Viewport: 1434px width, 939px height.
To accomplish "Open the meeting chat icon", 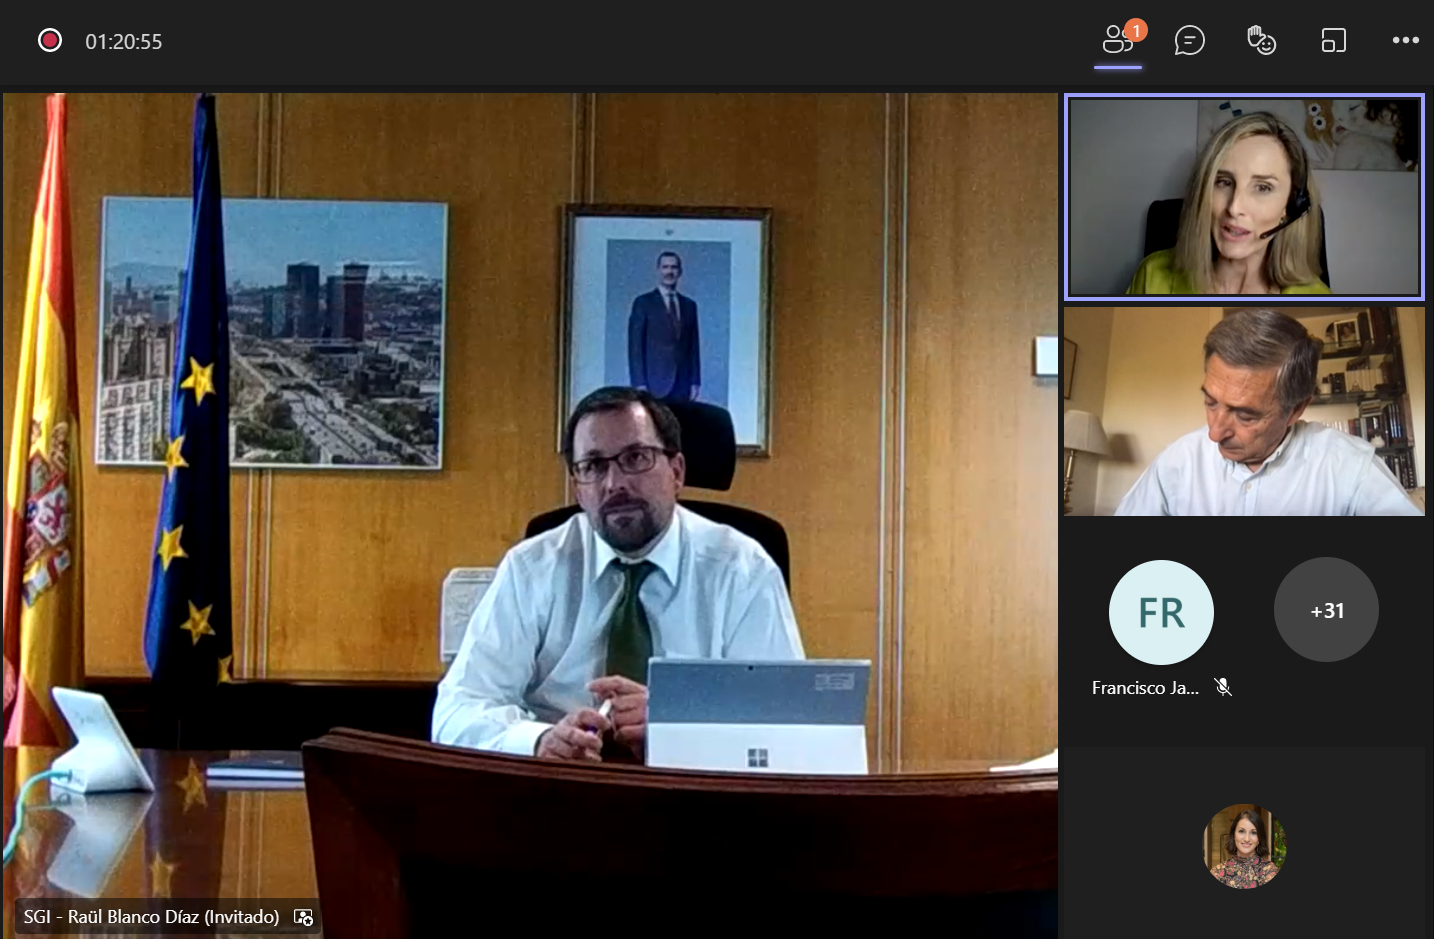I will (x=1189, y=41).
